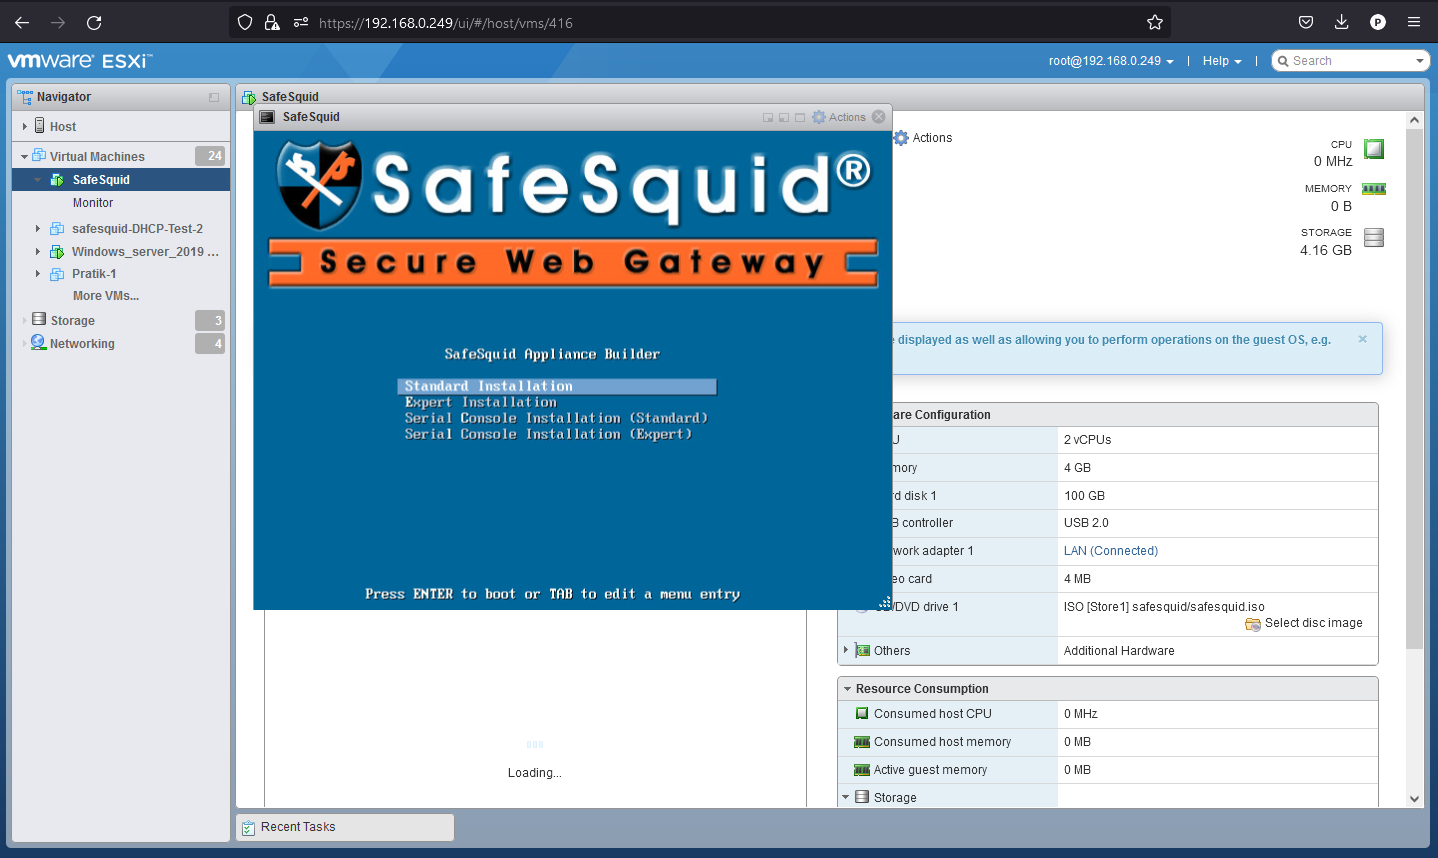Open the root@192.168.0.249 user menu
The image size is (1438, 858).
pos(1110,60)
